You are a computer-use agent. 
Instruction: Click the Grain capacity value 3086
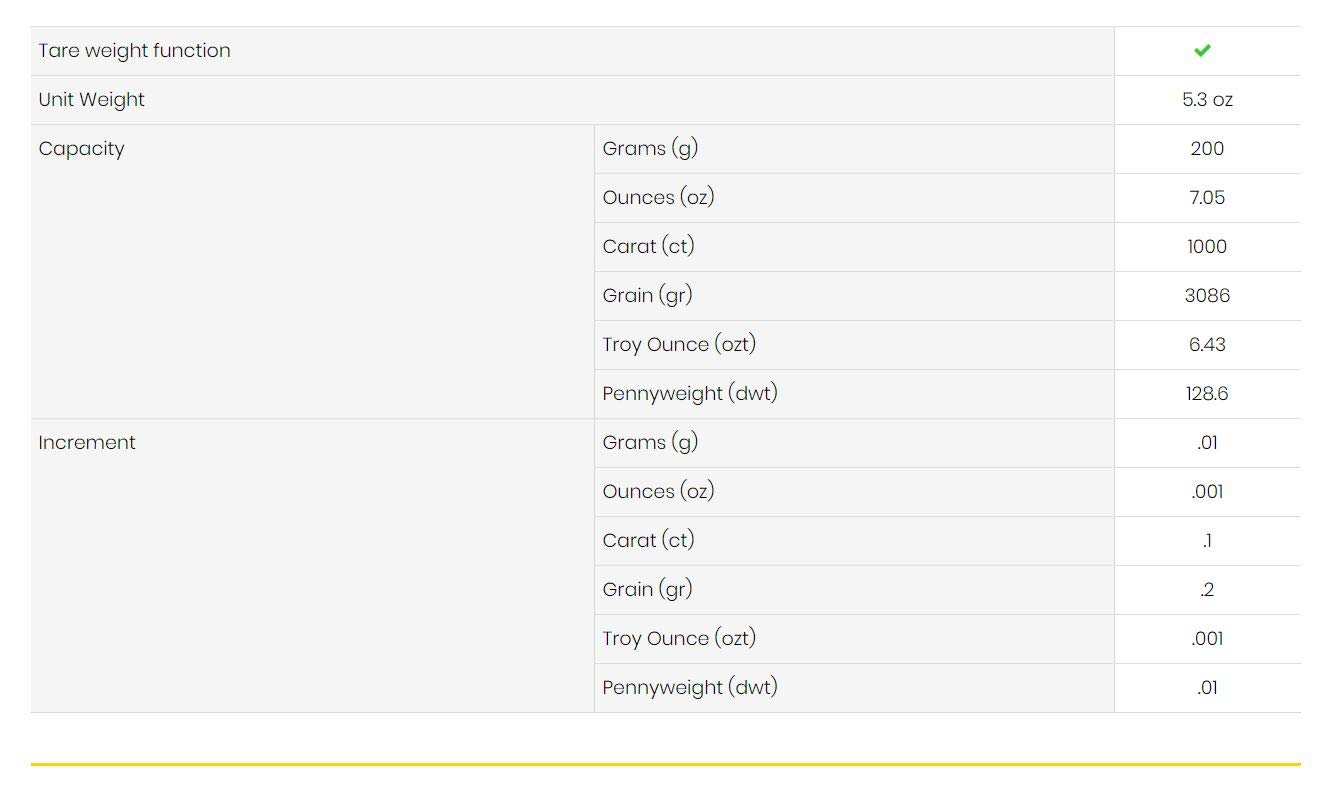coord(1207,296)
